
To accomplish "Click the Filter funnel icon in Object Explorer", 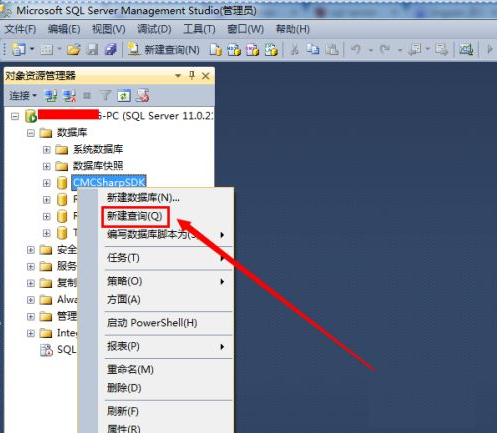I will 106,96.
